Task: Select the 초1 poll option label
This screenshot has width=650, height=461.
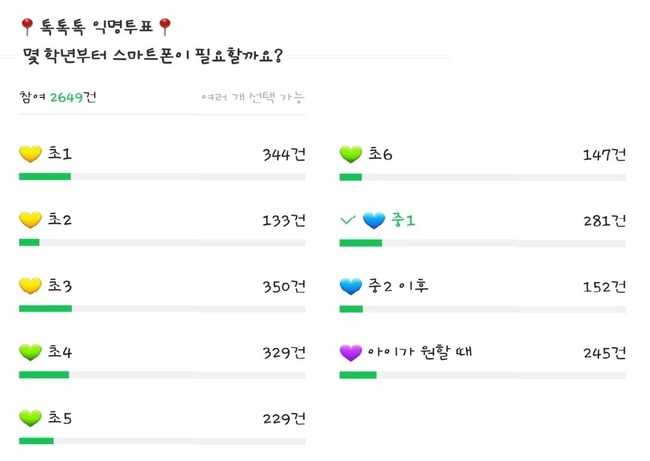Action: tap(60, 153)
